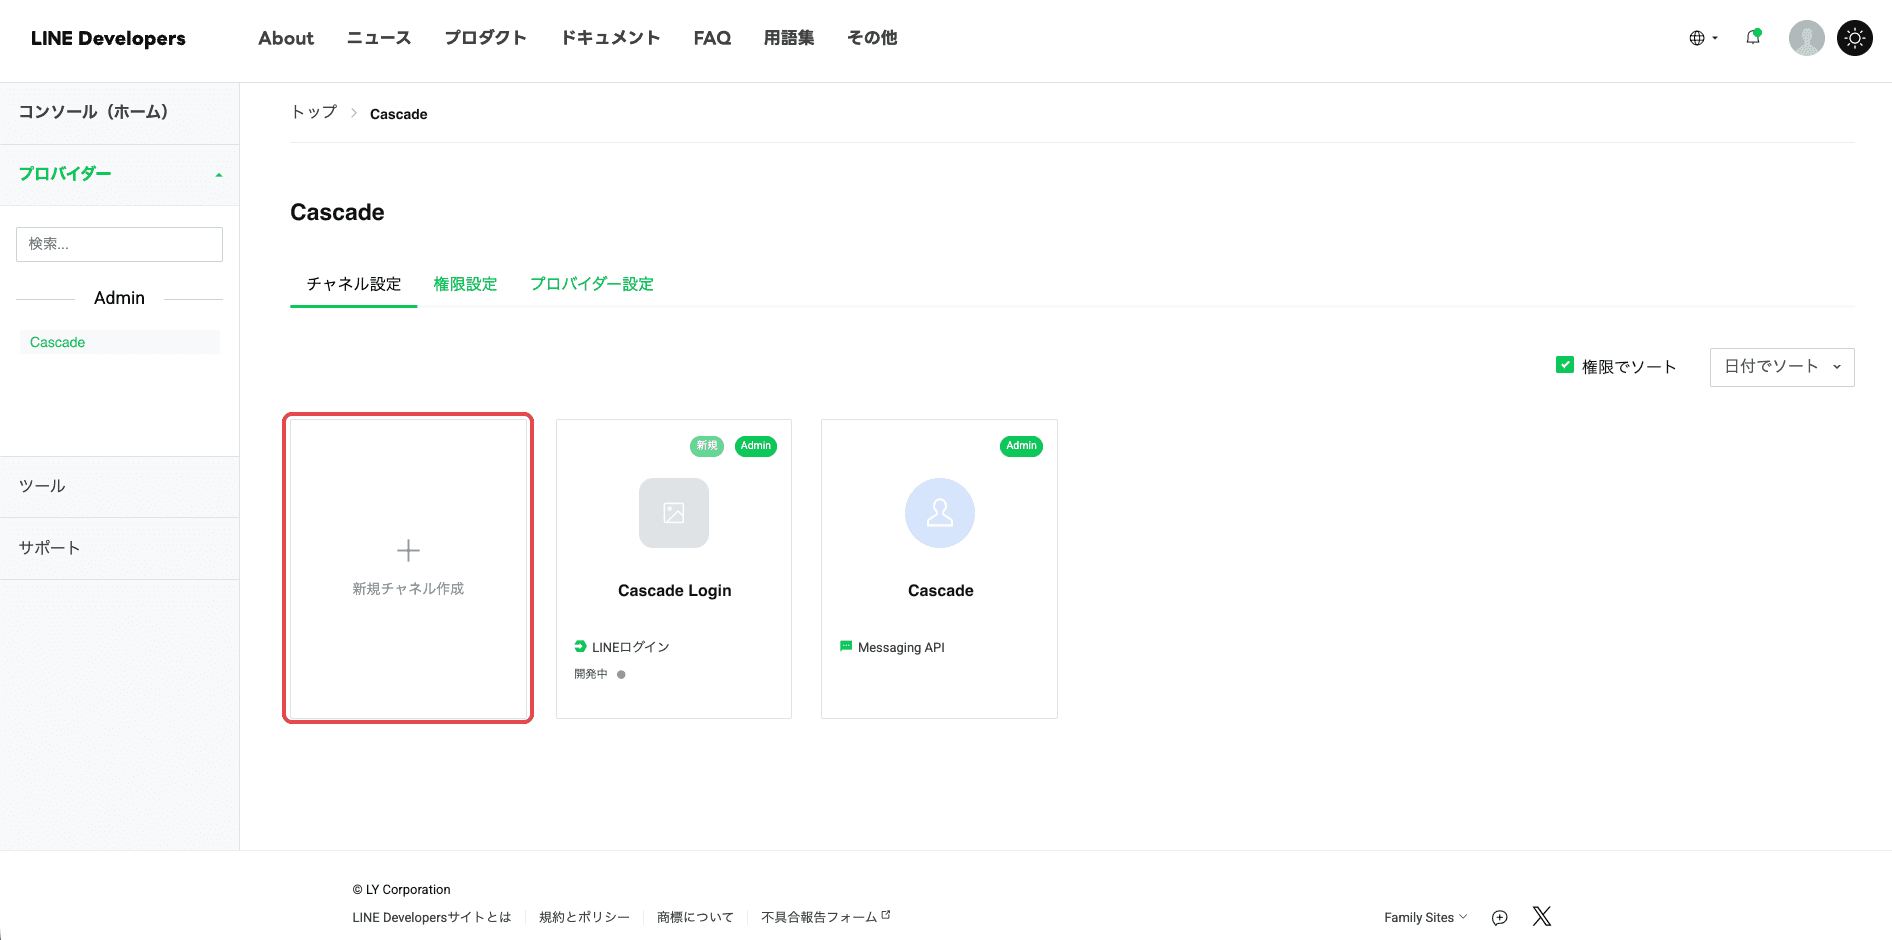
Task: Click the Messaging API text label
Action: (x=901, y=648)
